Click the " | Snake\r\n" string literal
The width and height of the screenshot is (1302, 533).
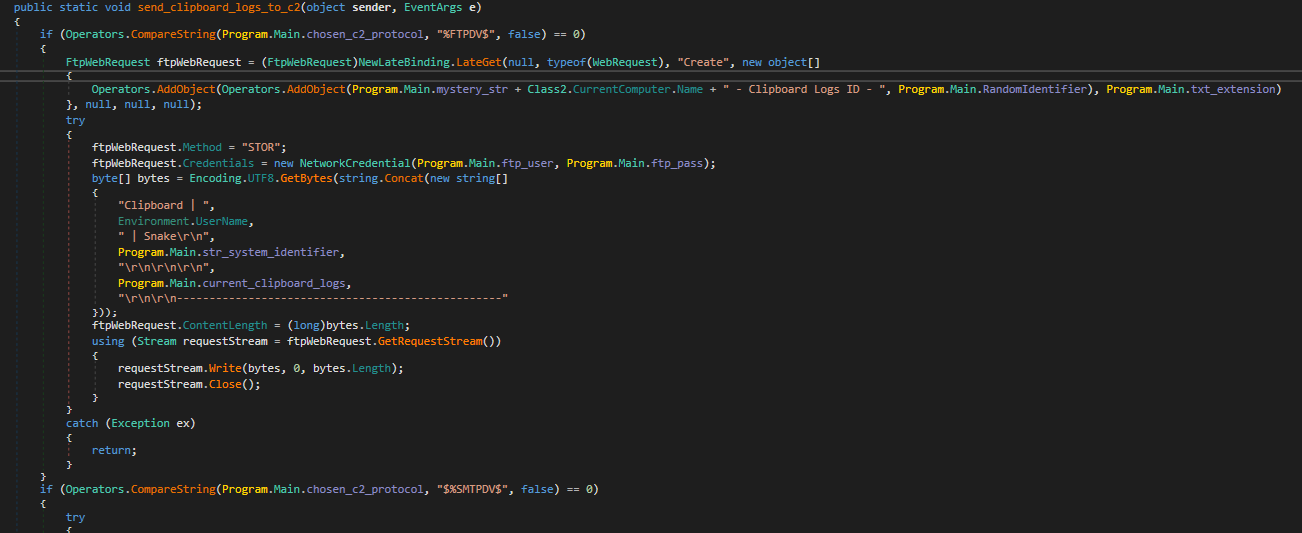coord(161,235)
